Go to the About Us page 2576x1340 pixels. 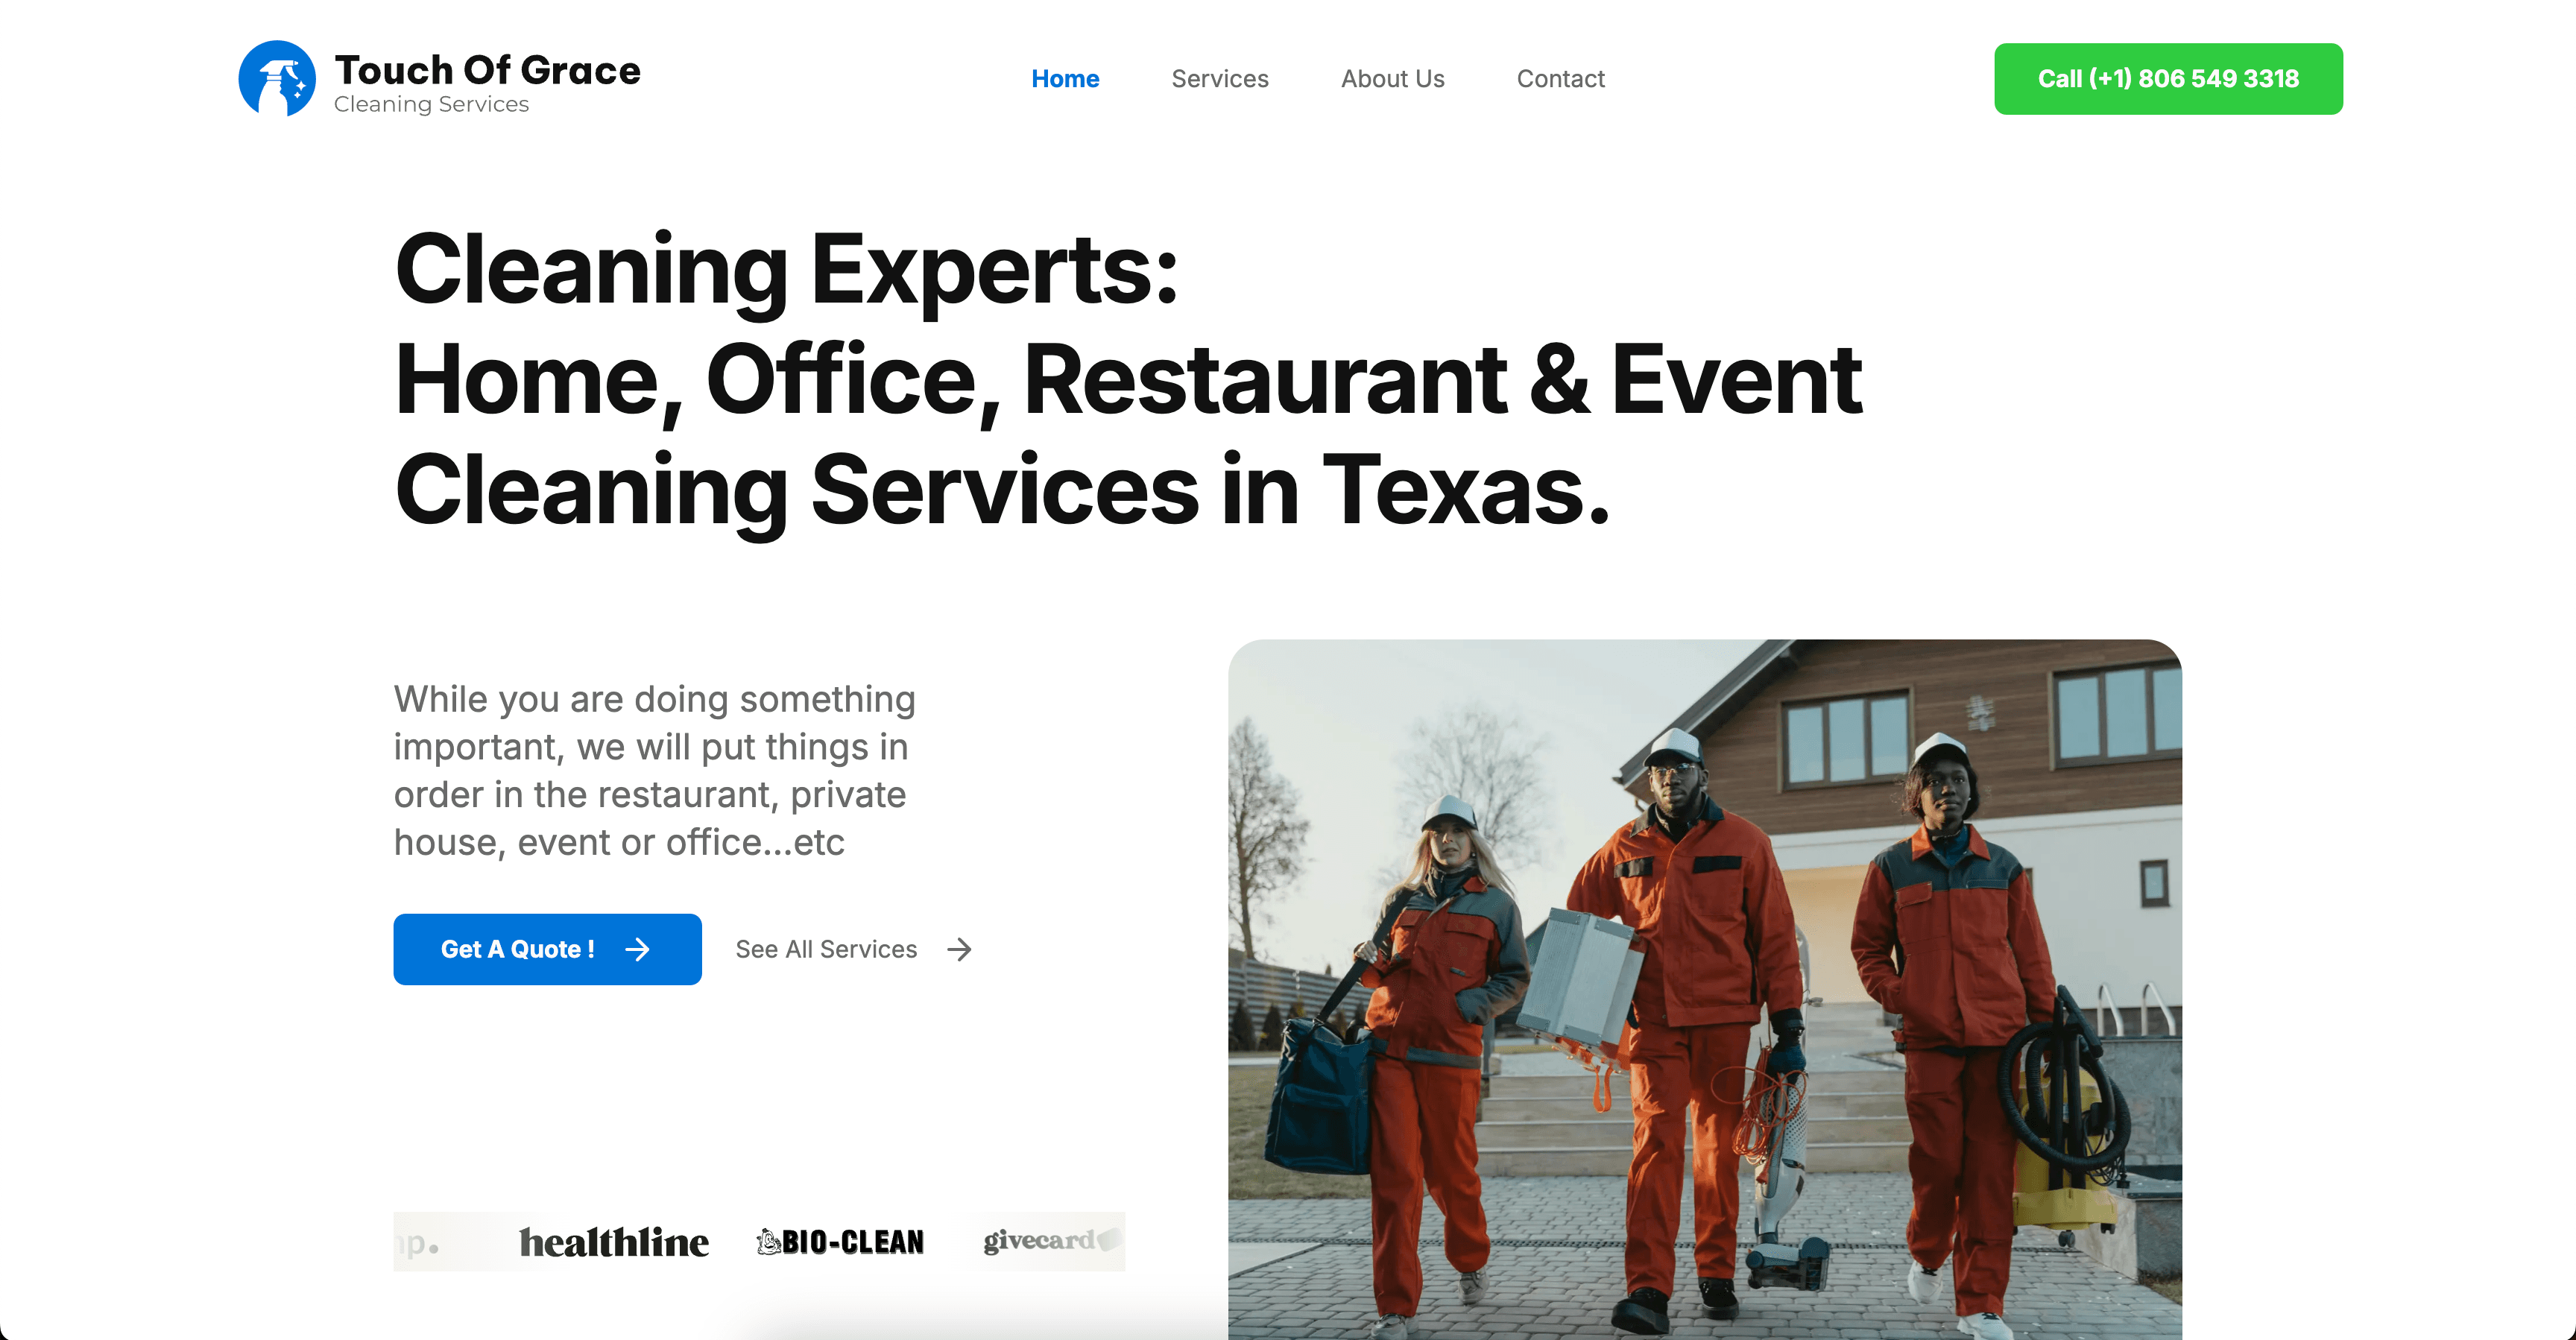(1392, 79)
